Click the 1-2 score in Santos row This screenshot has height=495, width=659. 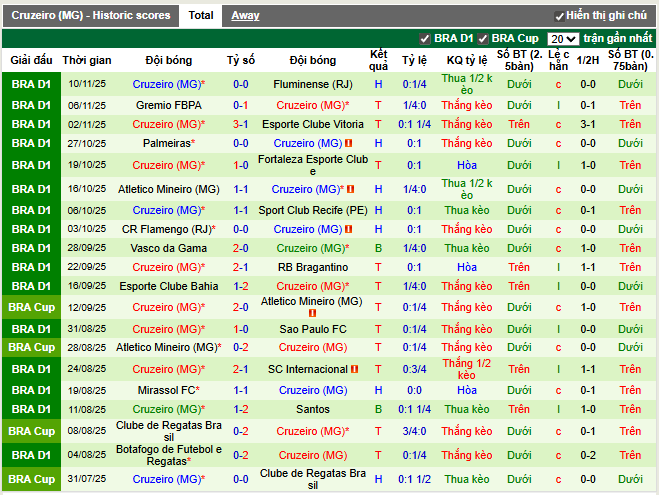[x=241, y=409]
